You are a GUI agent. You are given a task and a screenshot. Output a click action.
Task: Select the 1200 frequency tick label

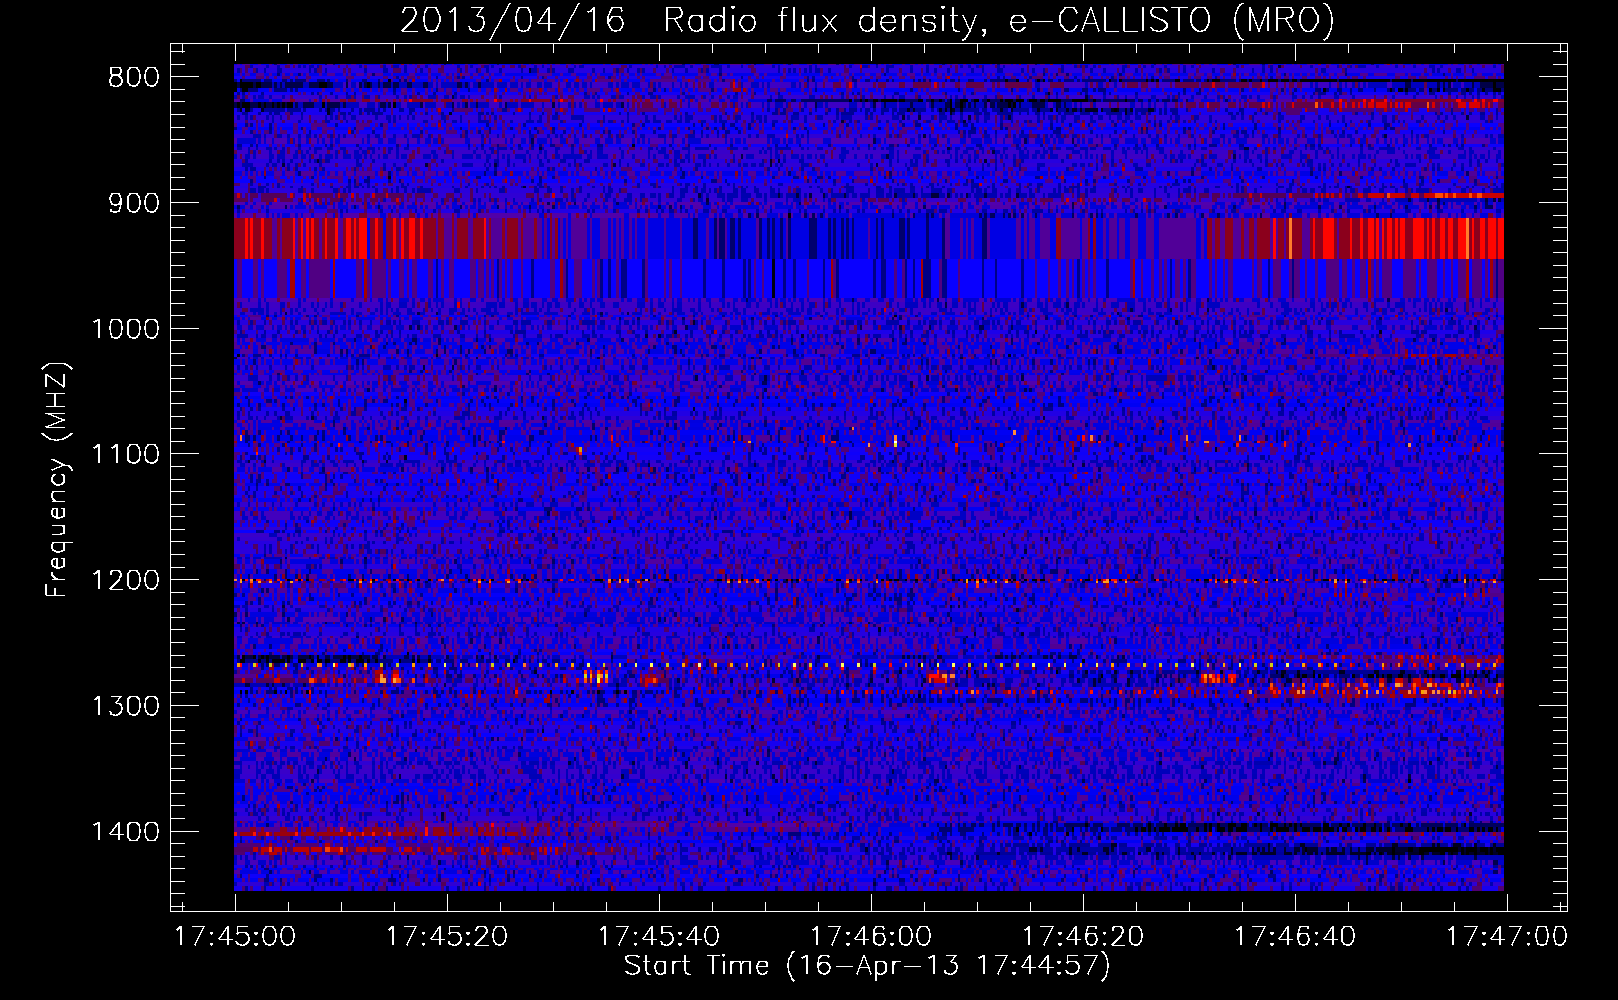tap(125, 581)
